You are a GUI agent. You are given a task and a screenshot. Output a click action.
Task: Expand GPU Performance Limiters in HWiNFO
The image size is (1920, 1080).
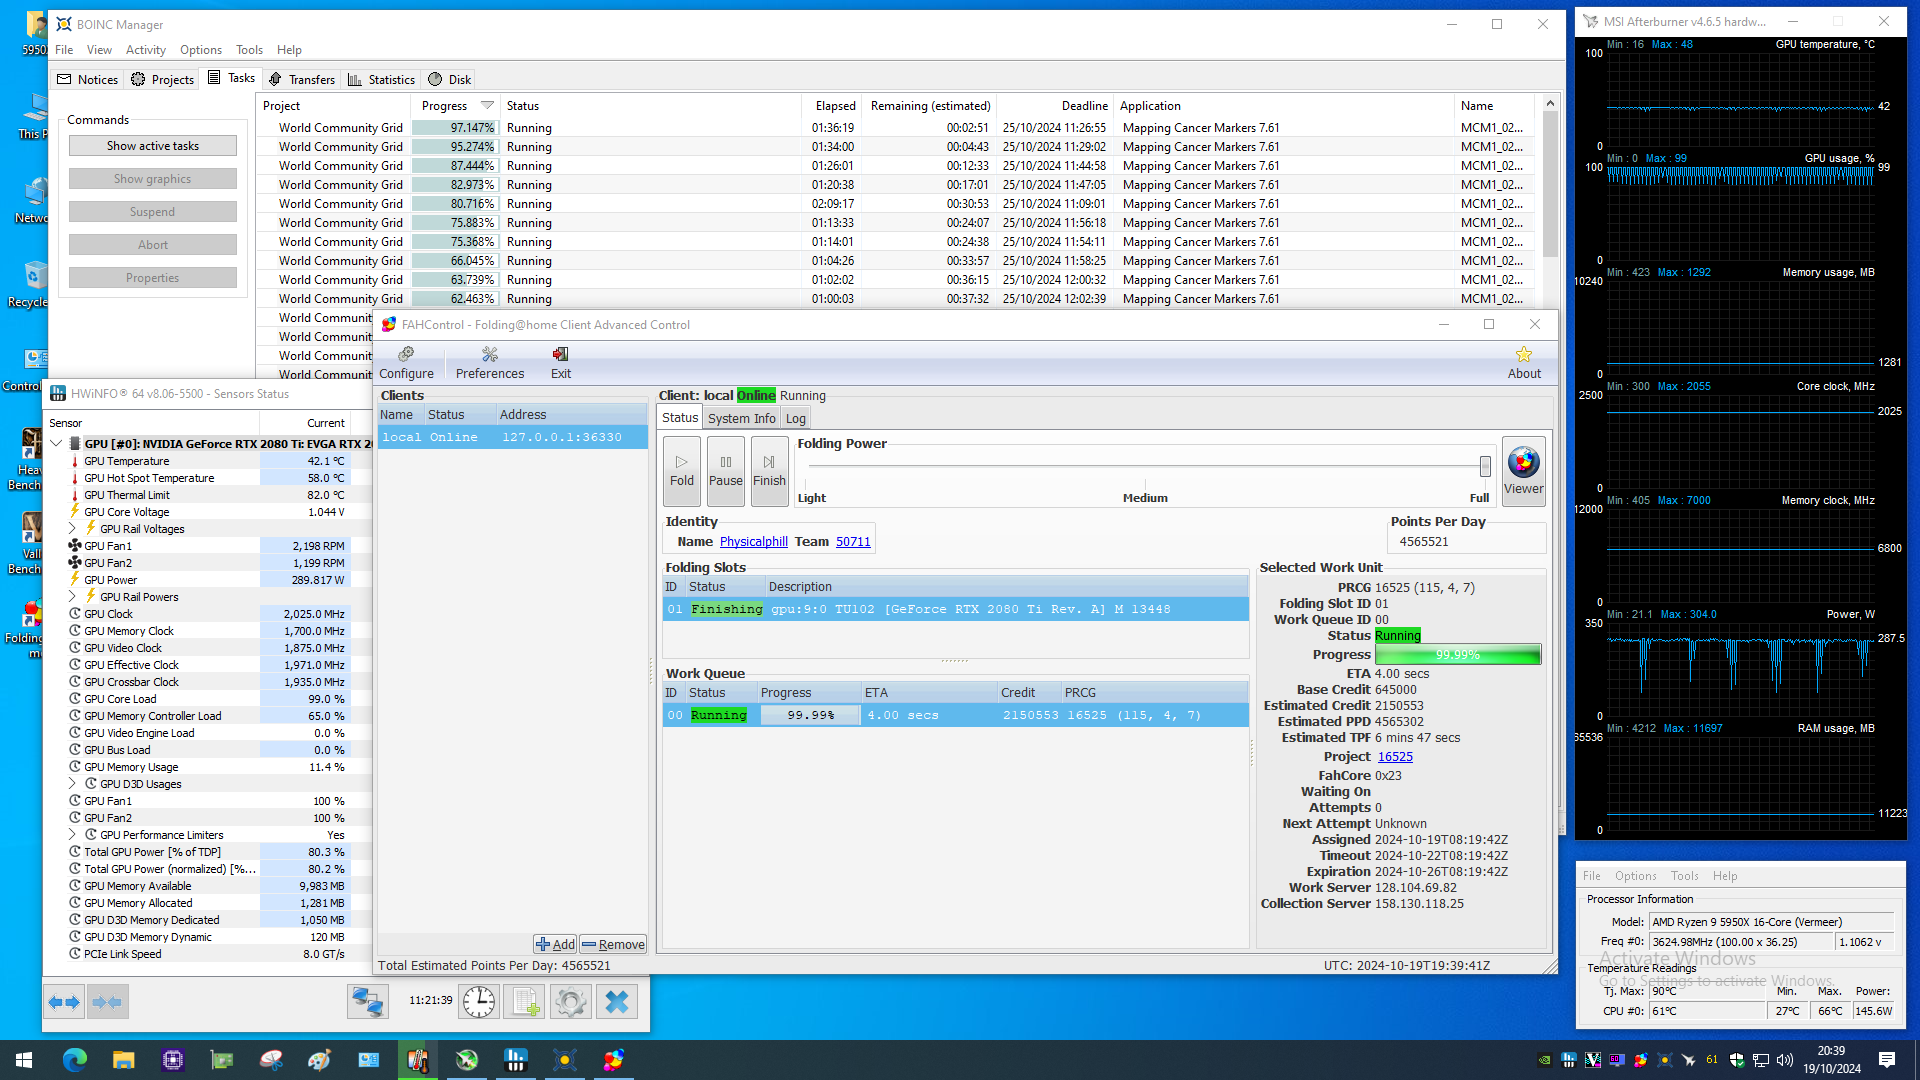tap(73, 834)
